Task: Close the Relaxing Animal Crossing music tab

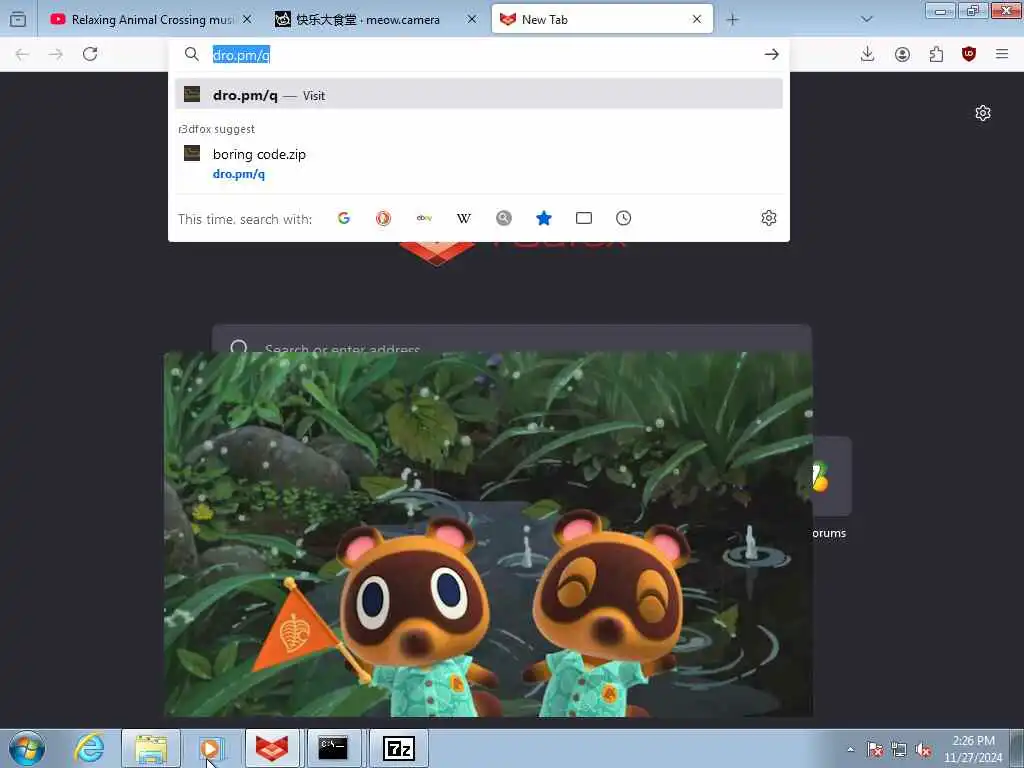Action: point(247,20)
